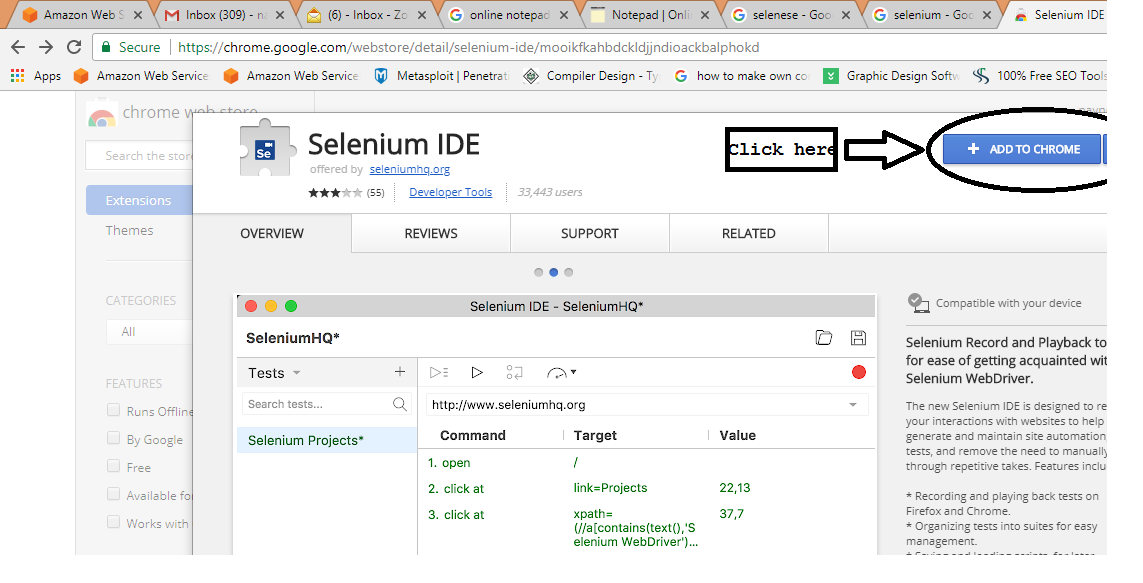Reload the page with the refresh icon

tap(74, 47)
